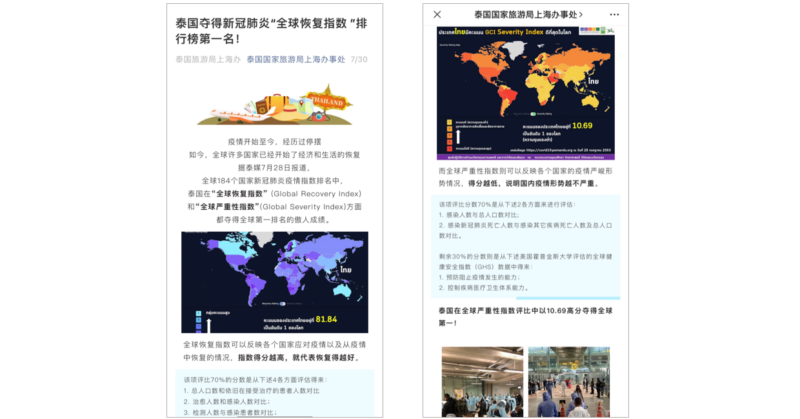This screenshot has height=419, width=800.
Task: Select the line 都夺得全球第一排名的傲人成绩
Action: tap(274, 219)
